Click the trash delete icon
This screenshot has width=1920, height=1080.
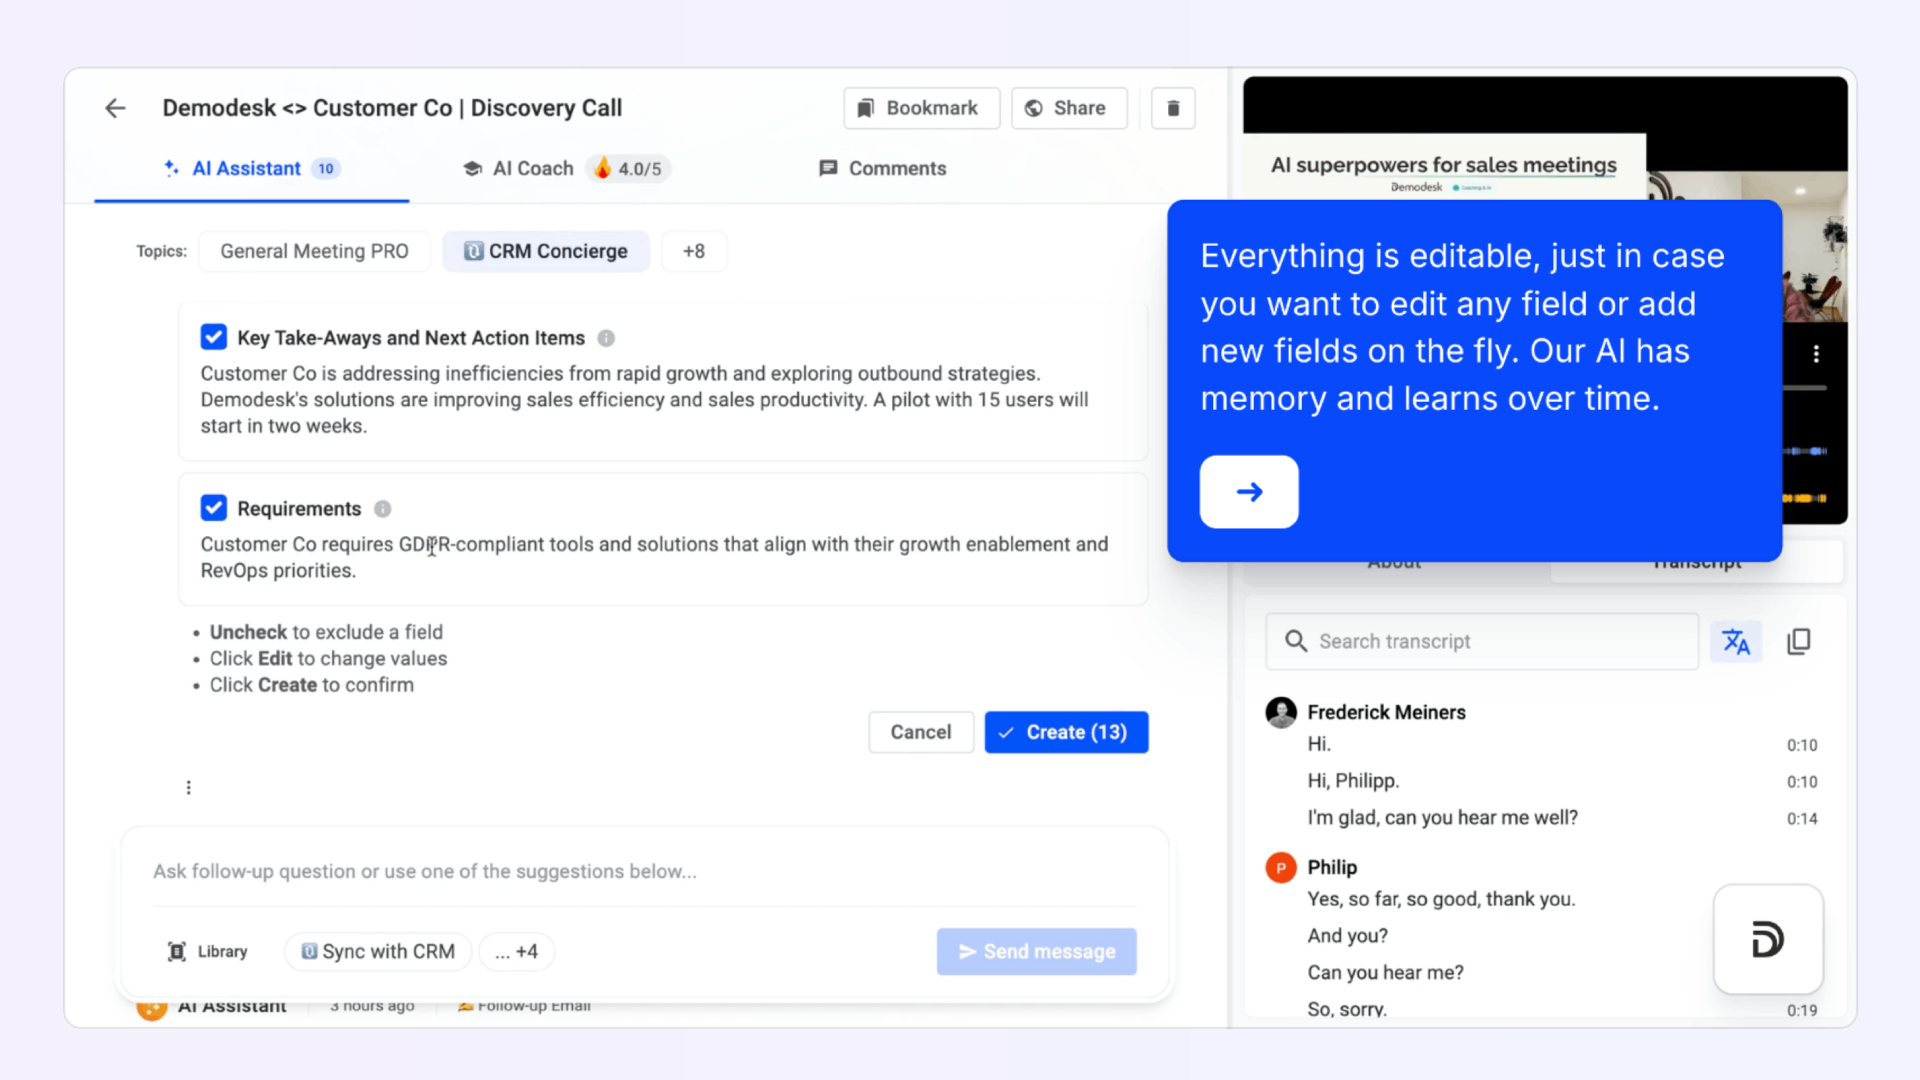1173,108
